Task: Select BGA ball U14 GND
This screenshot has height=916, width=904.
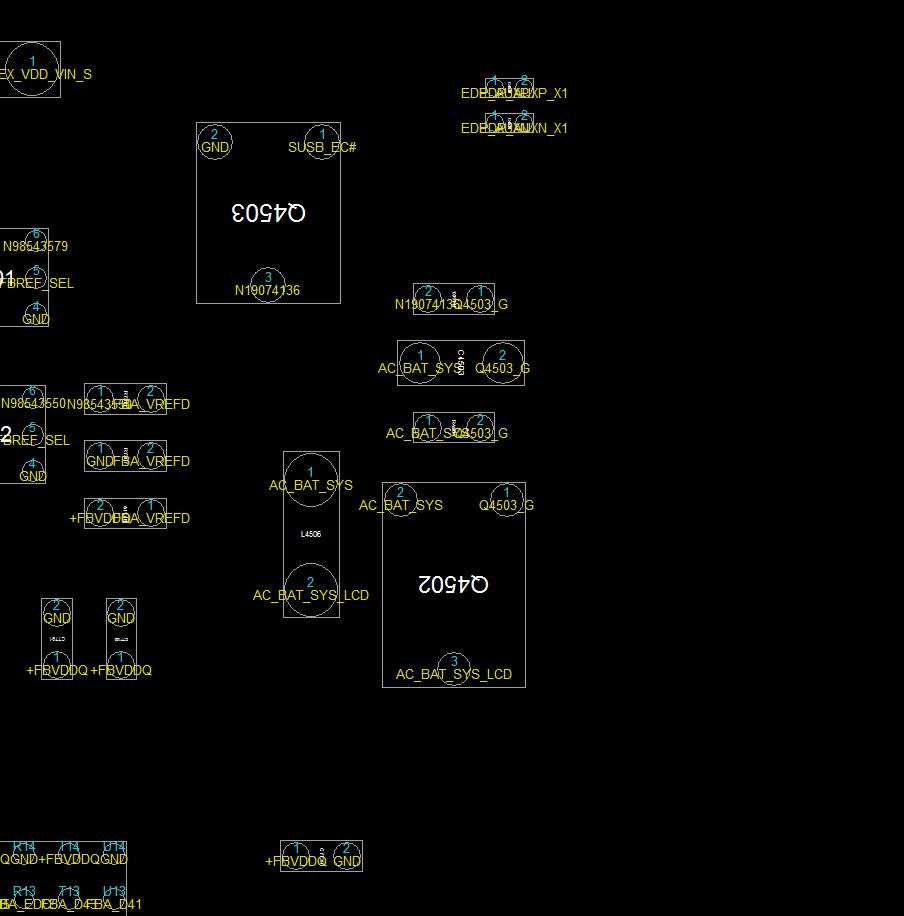Action: pyautogui.click(x=114, y=853)
